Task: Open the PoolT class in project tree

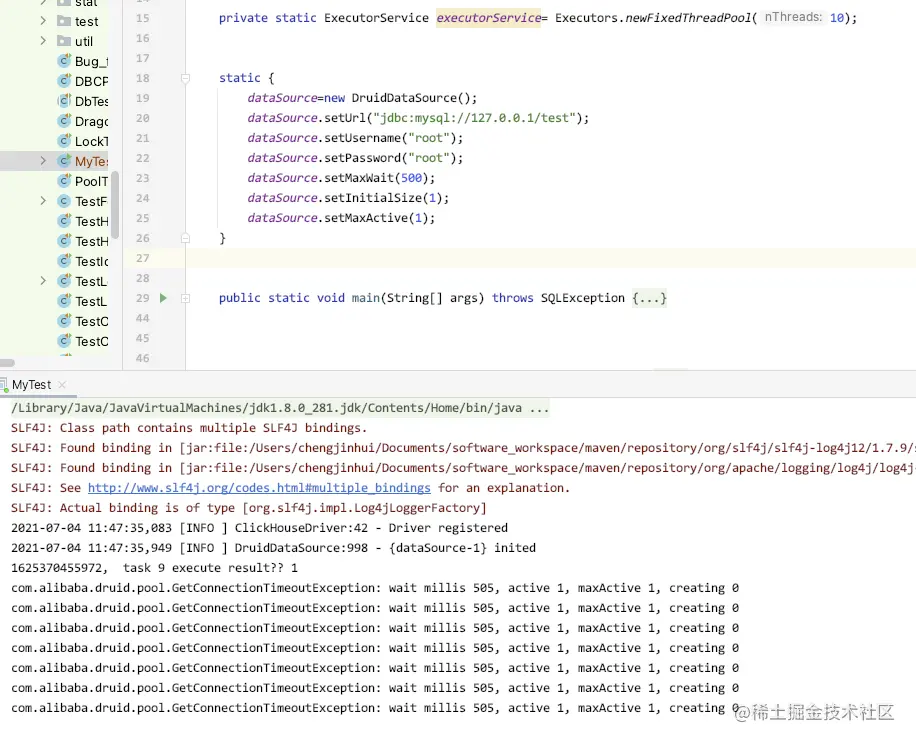Action: click(x=91, y=182)
